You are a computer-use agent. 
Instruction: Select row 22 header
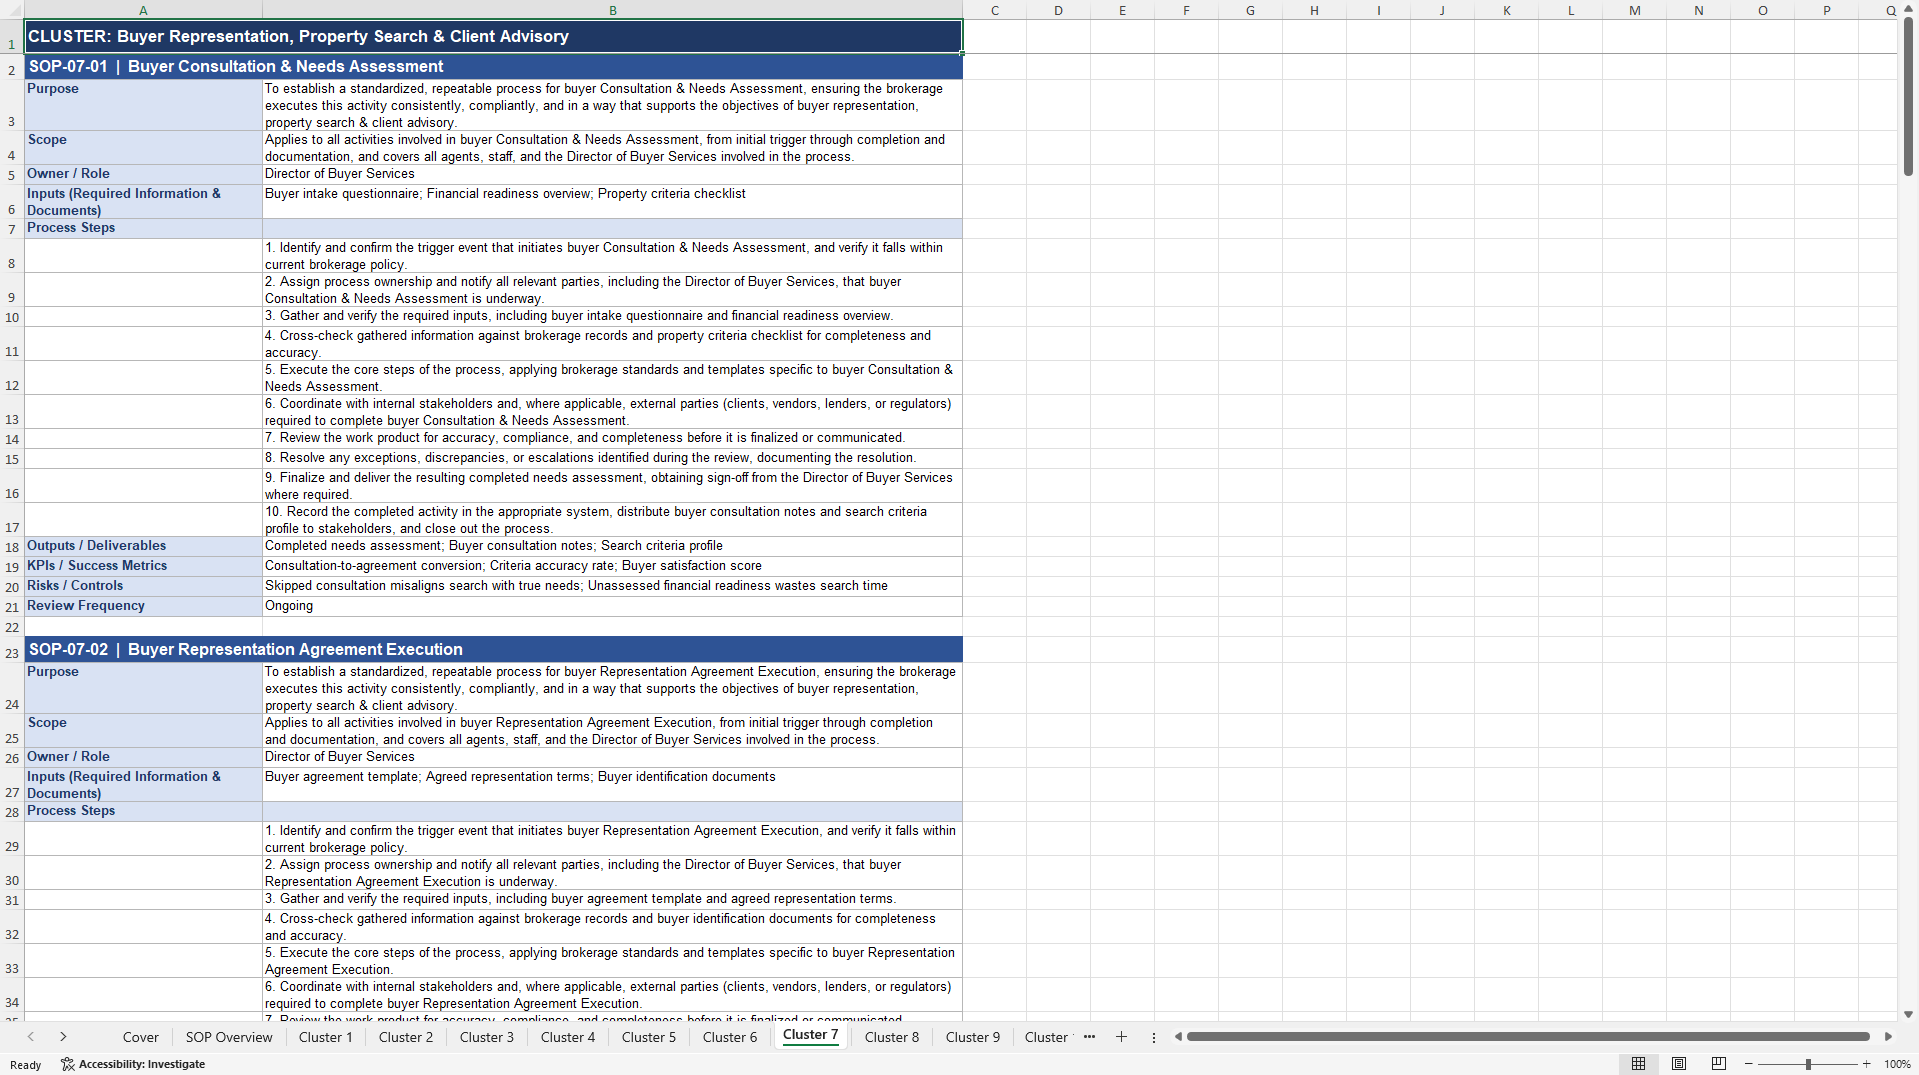[x=12, y=627]
